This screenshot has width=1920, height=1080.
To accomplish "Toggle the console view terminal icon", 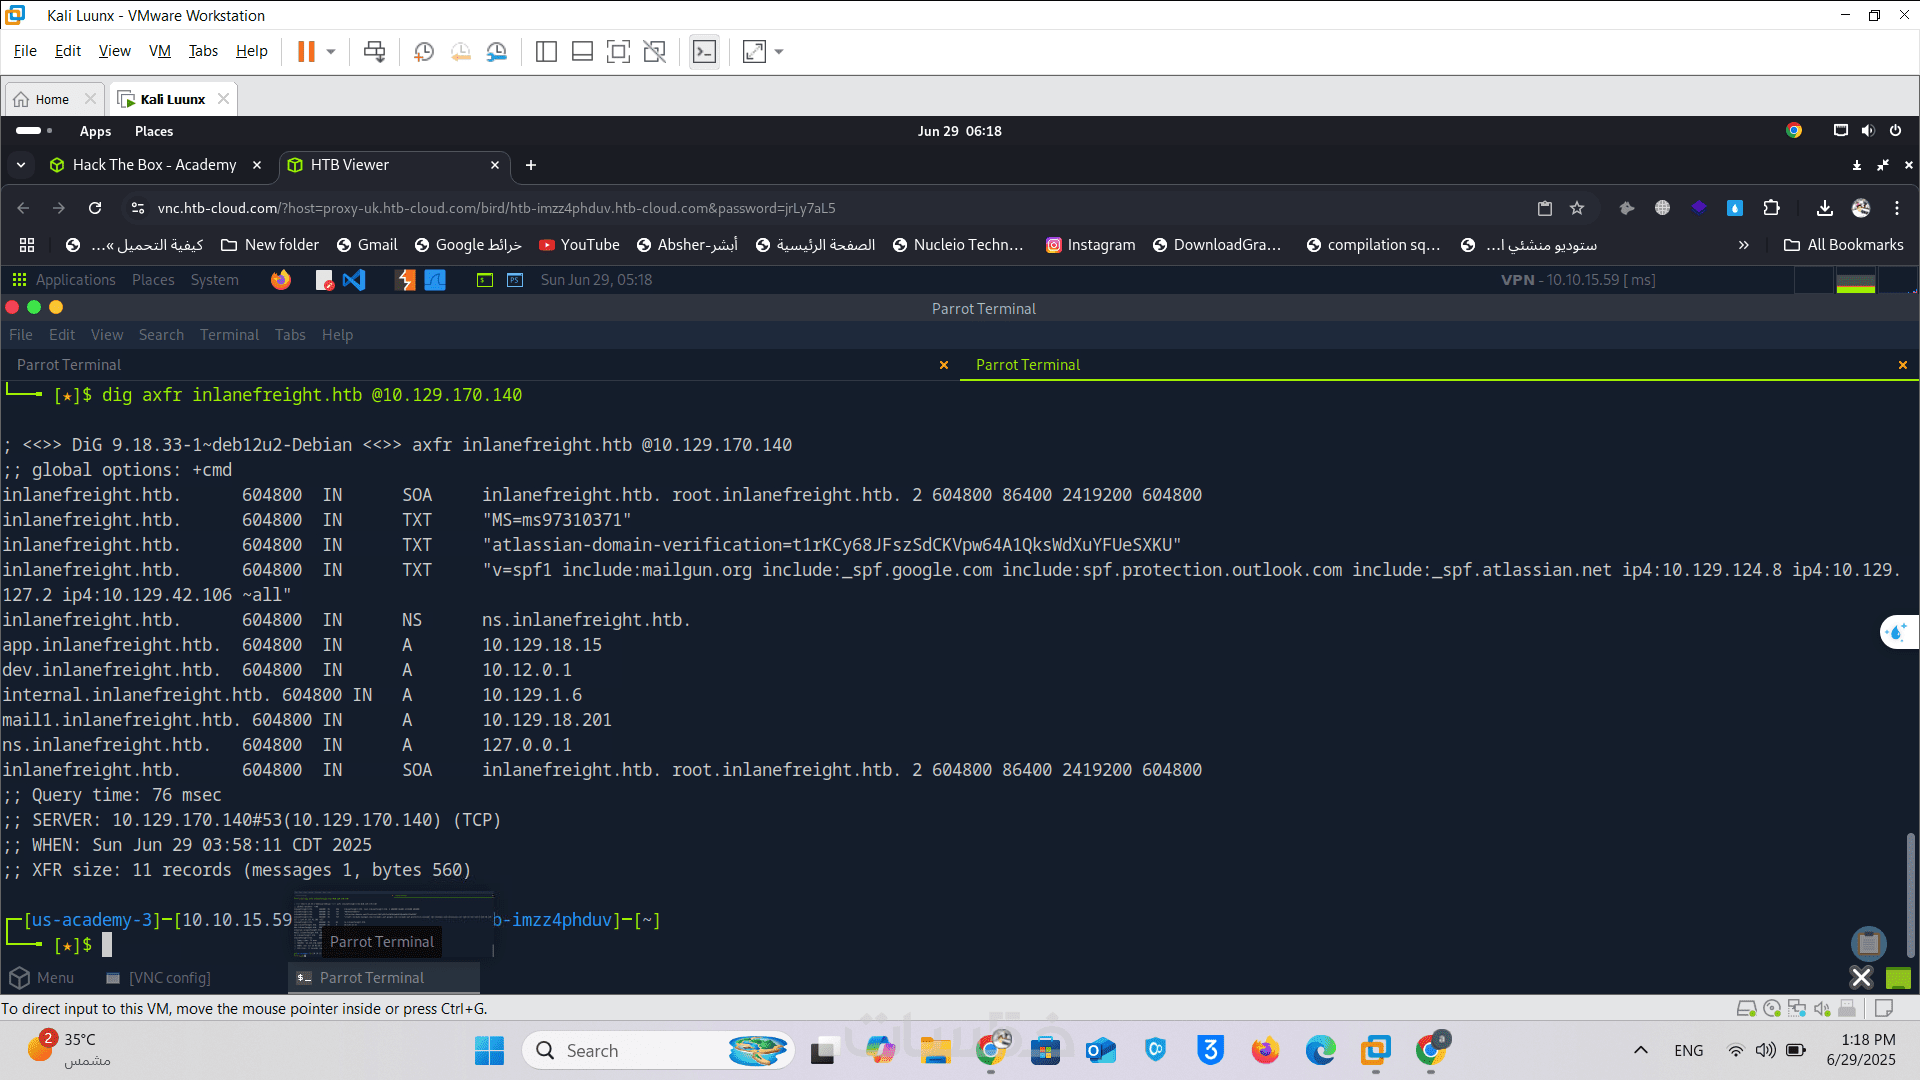I will click(704, 51).
